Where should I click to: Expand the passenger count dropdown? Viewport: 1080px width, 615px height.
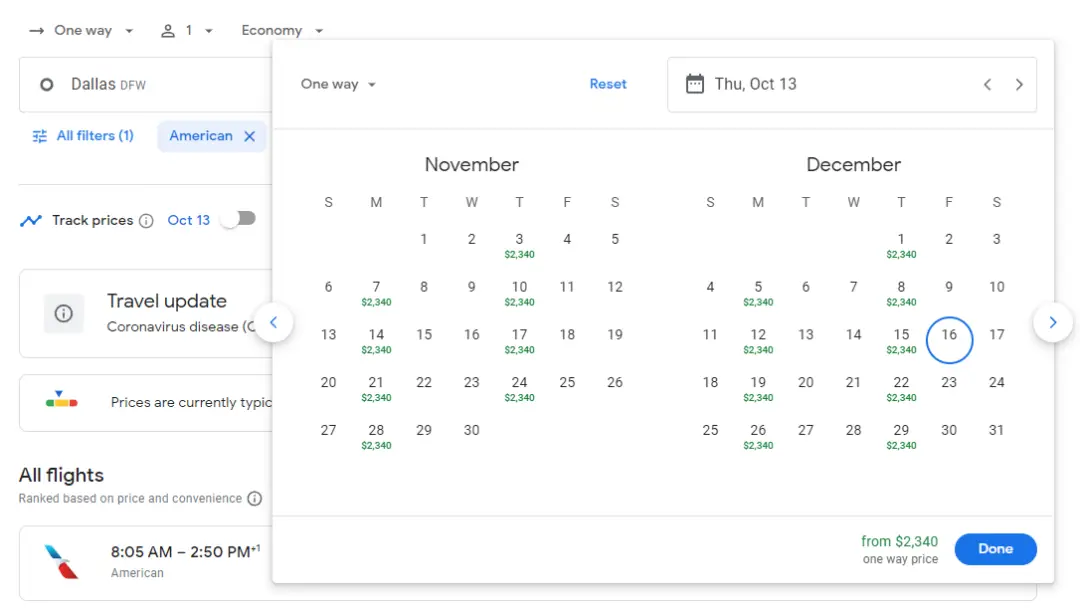[187, 31]
